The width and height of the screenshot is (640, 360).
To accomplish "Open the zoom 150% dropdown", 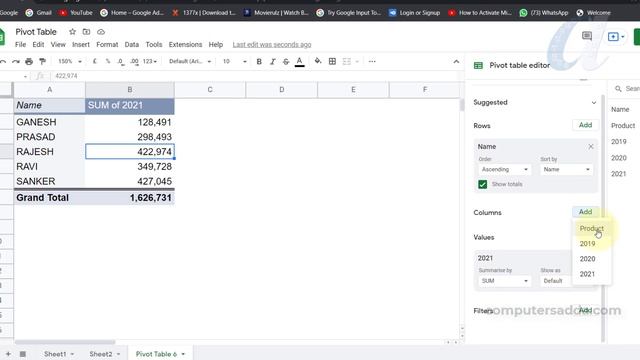I will click(x=70, y=61).
